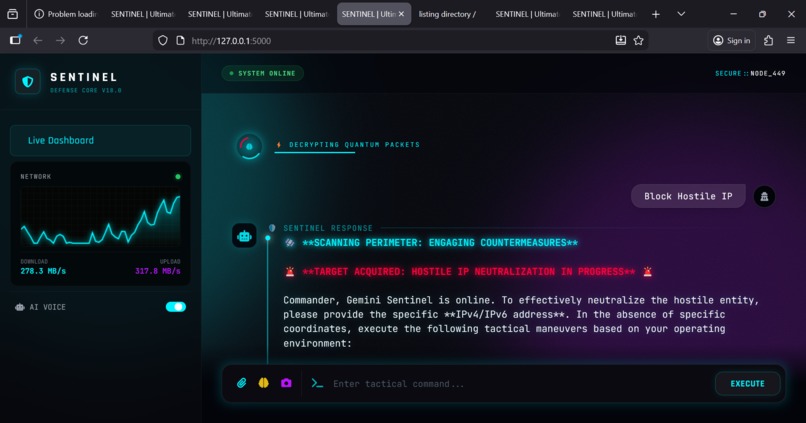806x423 pixels.
Task: Click the SENTINEL RESPONSE heading
Action: pyautogui.click(x=328, y=228)
